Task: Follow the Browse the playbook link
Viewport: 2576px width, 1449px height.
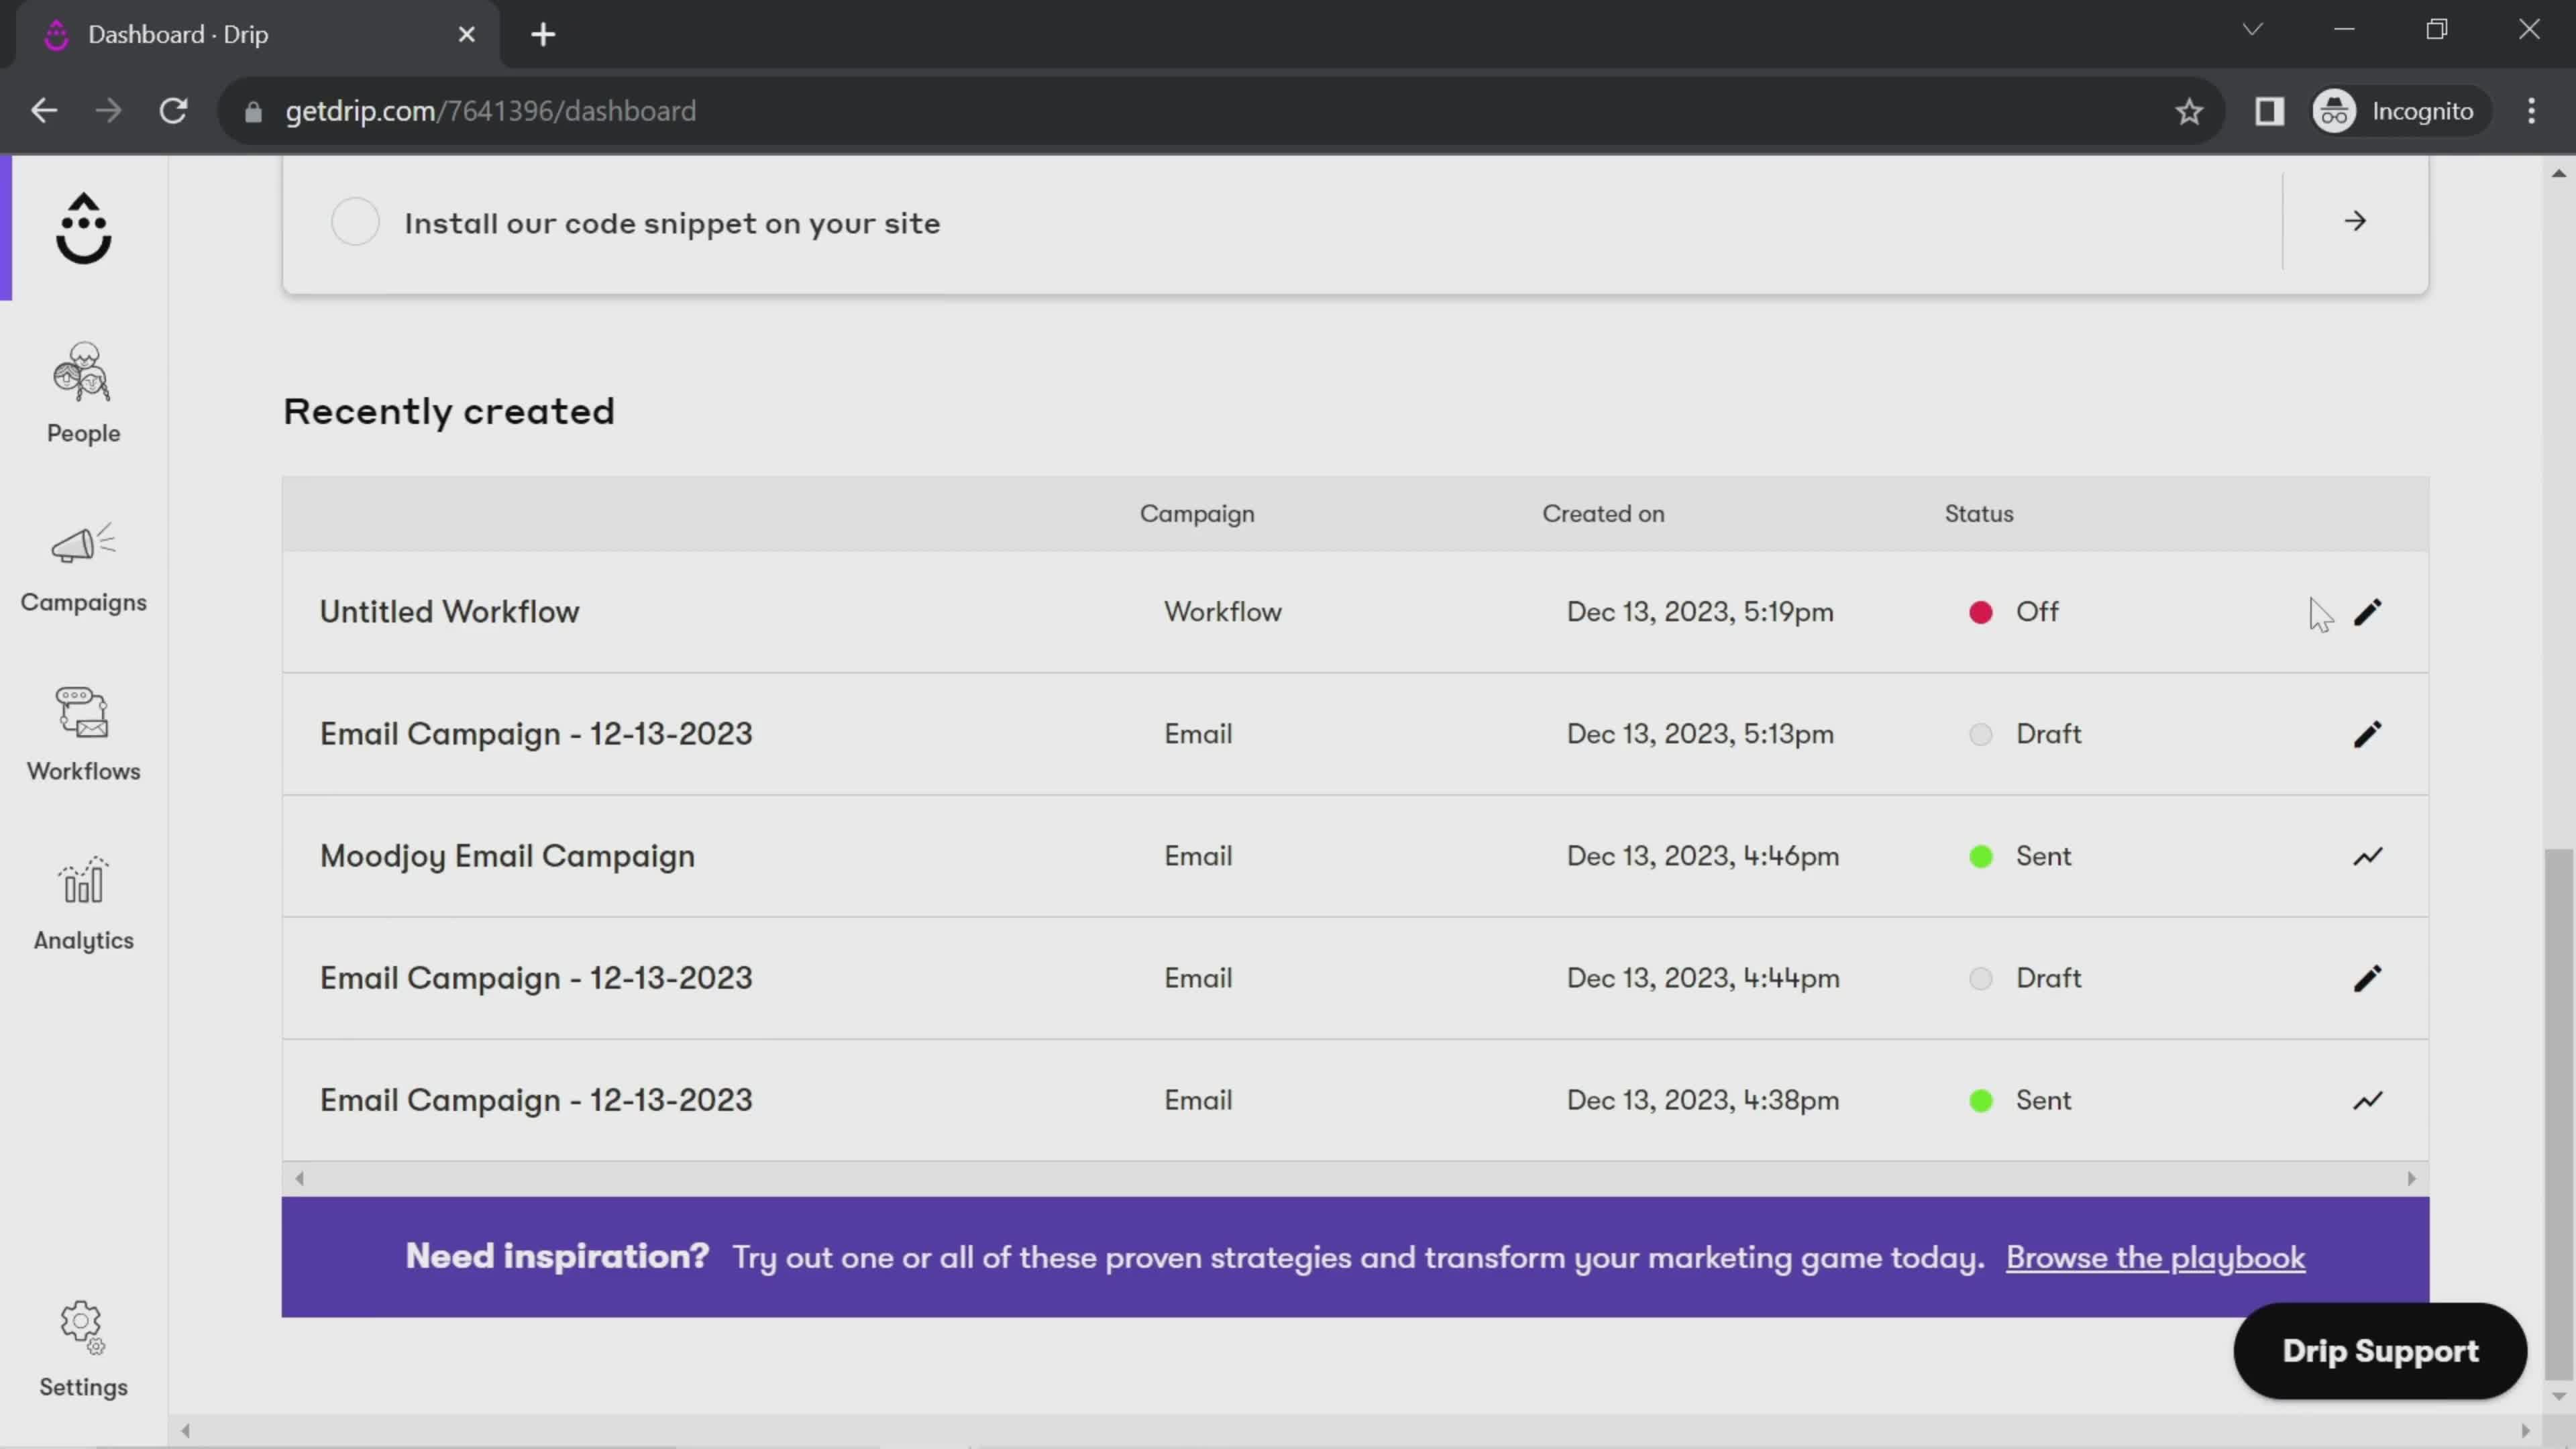Action: [x=2155, y=1257]
